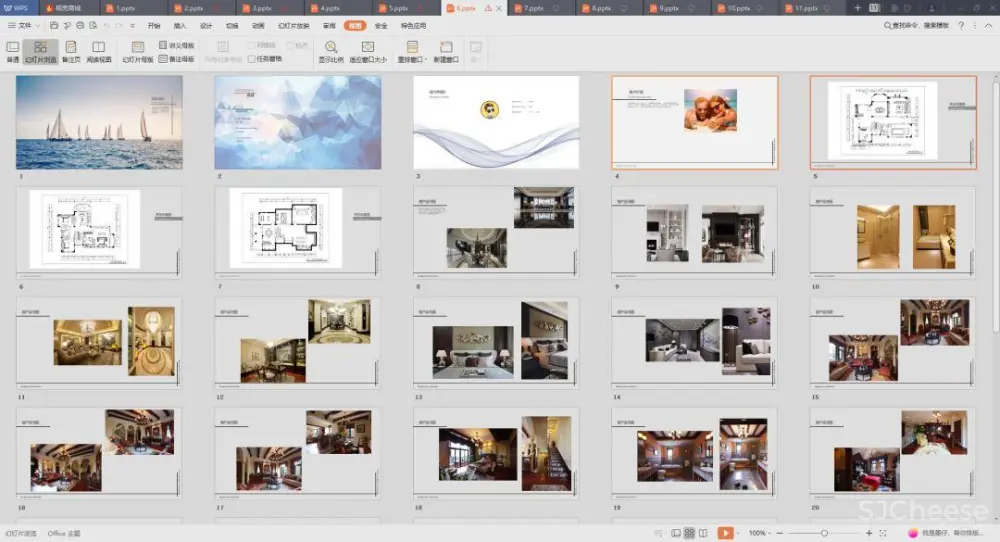
Task: Enable the Task Pane (任务窗格) checkbox
Action: tap(252, 59)
